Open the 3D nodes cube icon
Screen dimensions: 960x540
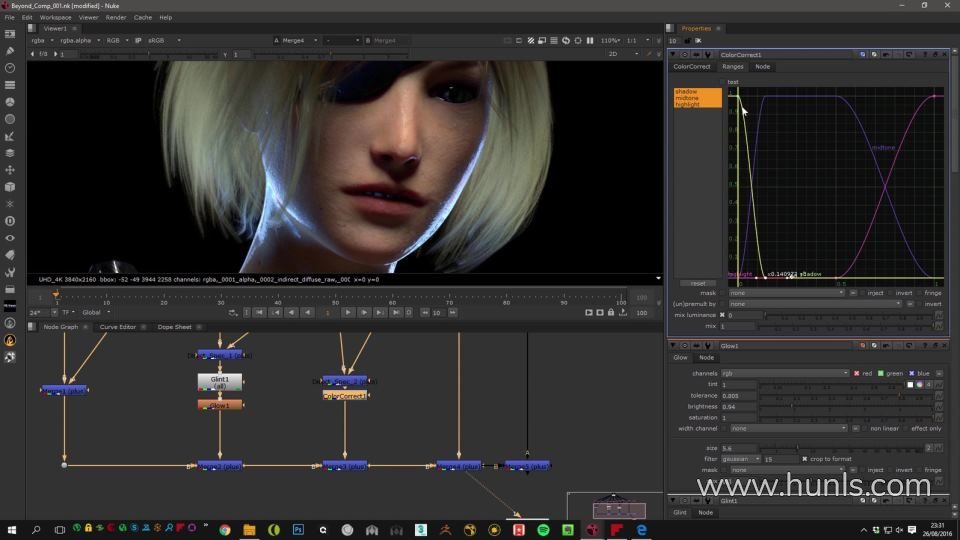click(x=10, y=187)
